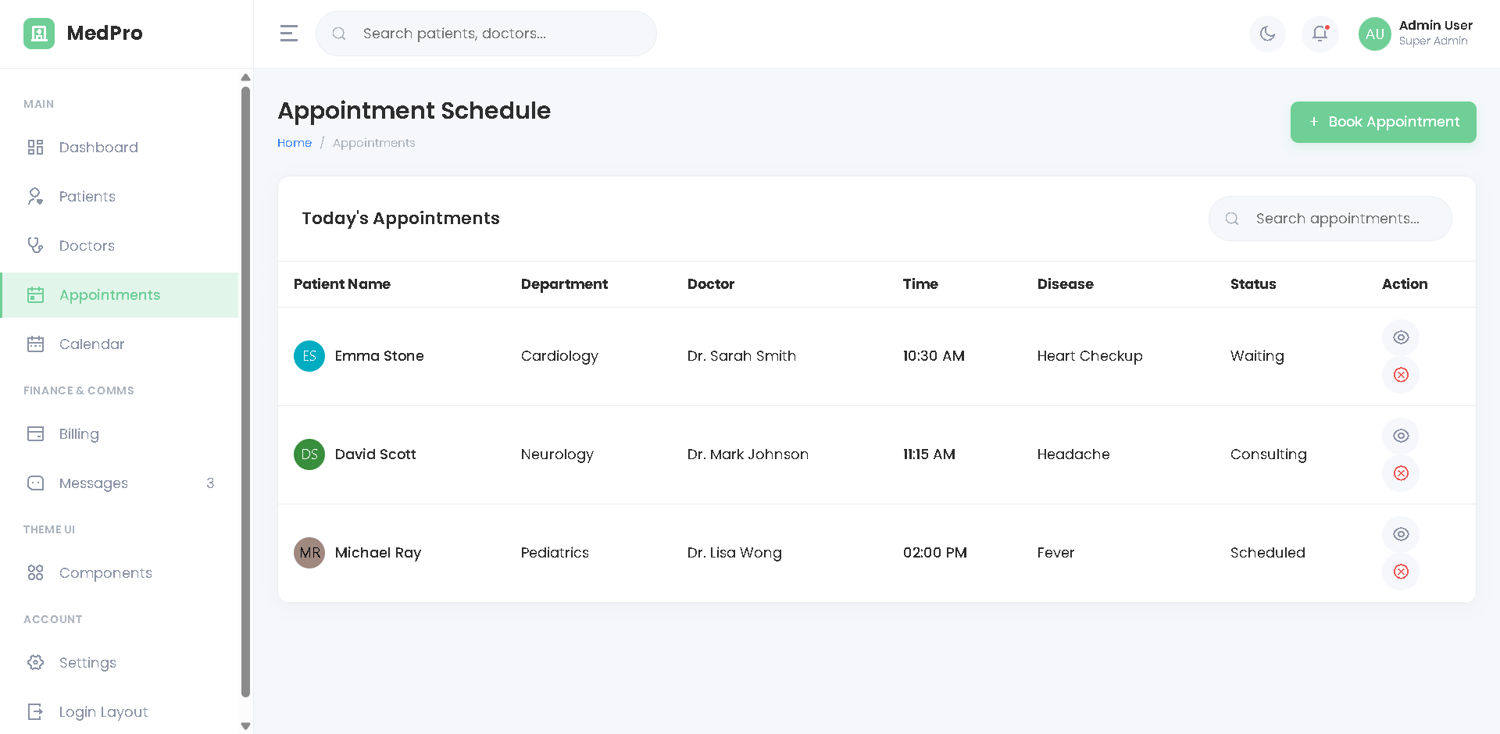View Michael Ray's appointment details
This screenshot has height=734, width=1500.
pos(1400,534)
